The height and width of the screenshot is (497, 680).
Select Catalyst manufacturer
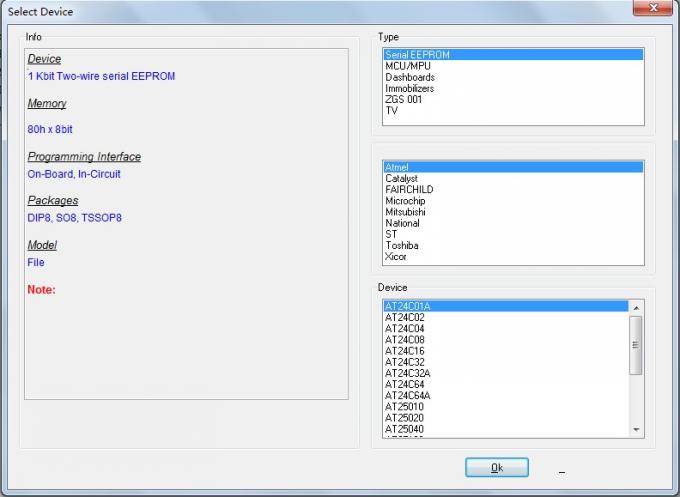pyautogui.click(x=513, y=178)
